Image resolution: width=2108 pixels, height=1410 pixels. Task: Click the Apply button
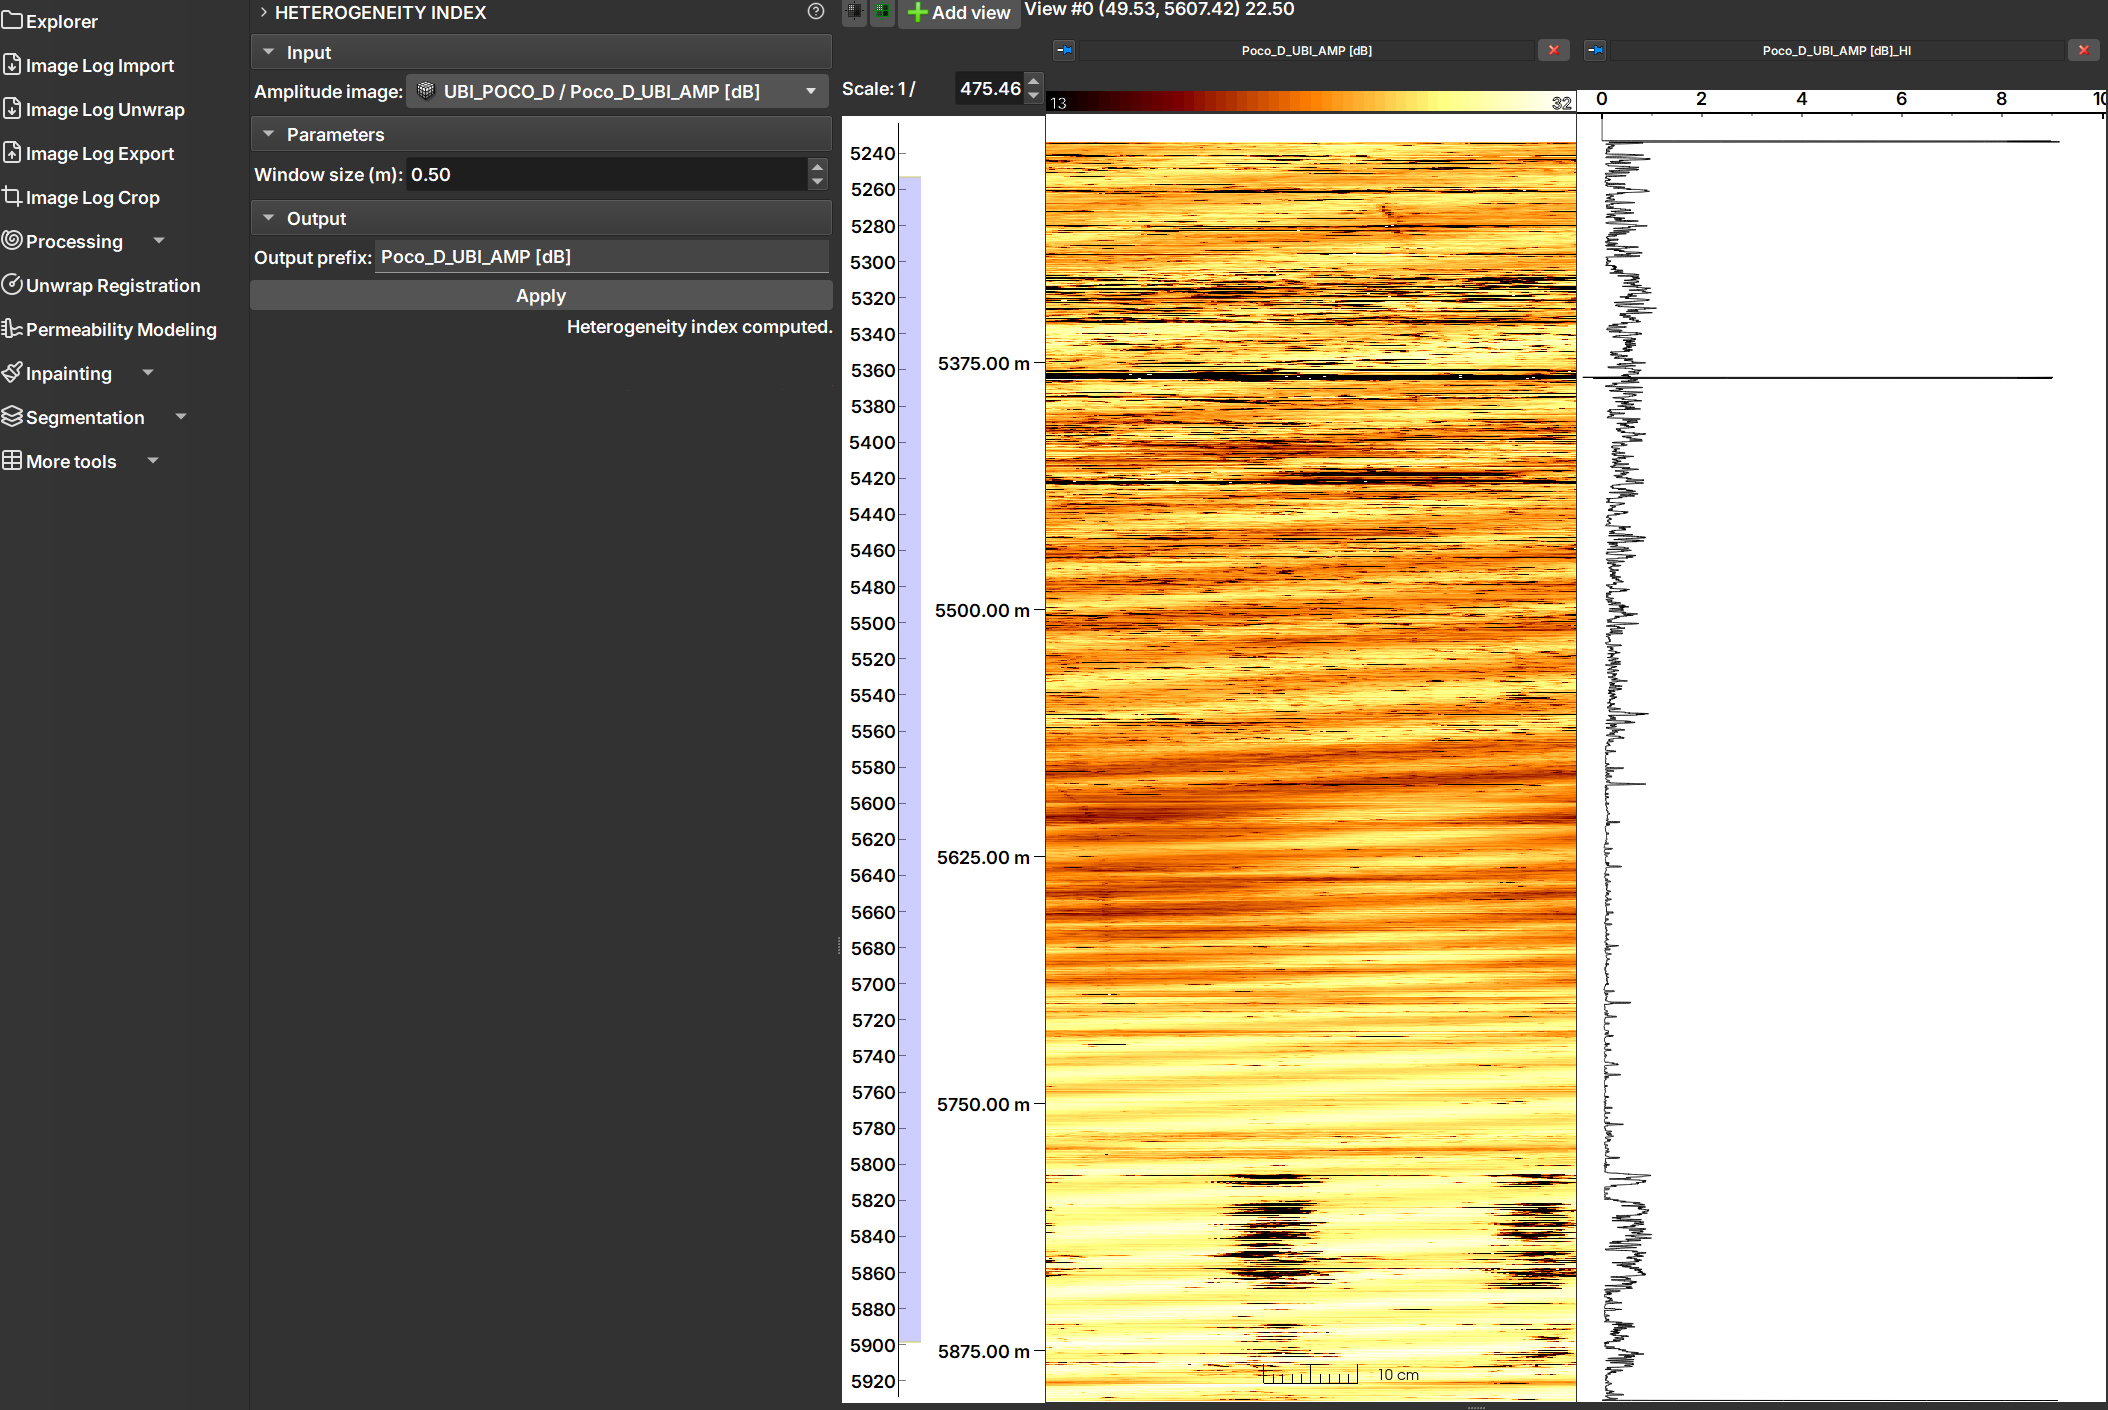540,296
